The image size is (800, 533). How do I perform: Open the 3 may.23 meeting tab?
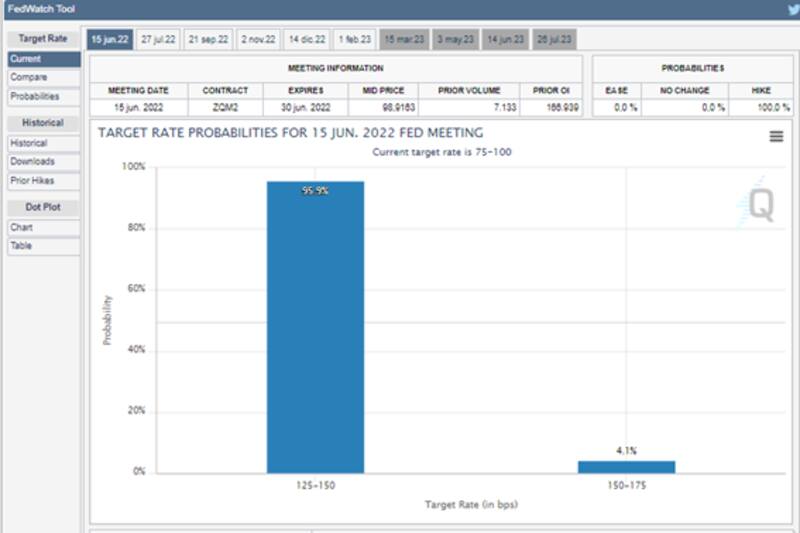(x=456, y=39)
